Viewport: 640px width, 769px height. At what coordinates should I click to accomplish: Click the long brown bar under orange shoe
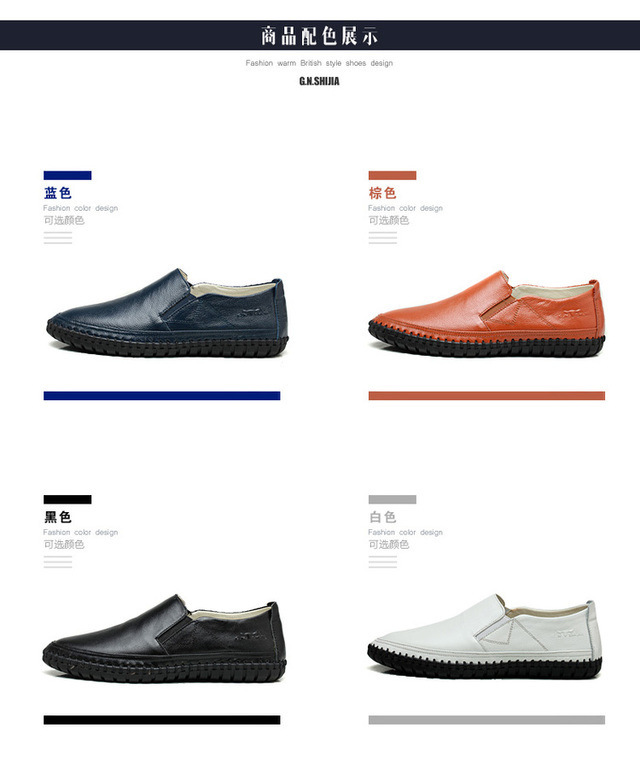click(x=486, y=396)
